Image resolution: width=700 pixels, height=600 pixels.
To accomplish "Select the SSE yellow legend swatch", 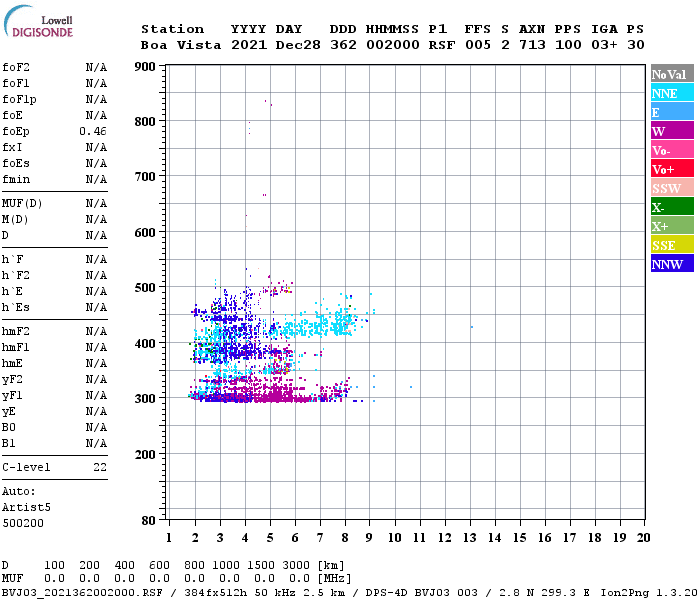I will tap(672, 245).
